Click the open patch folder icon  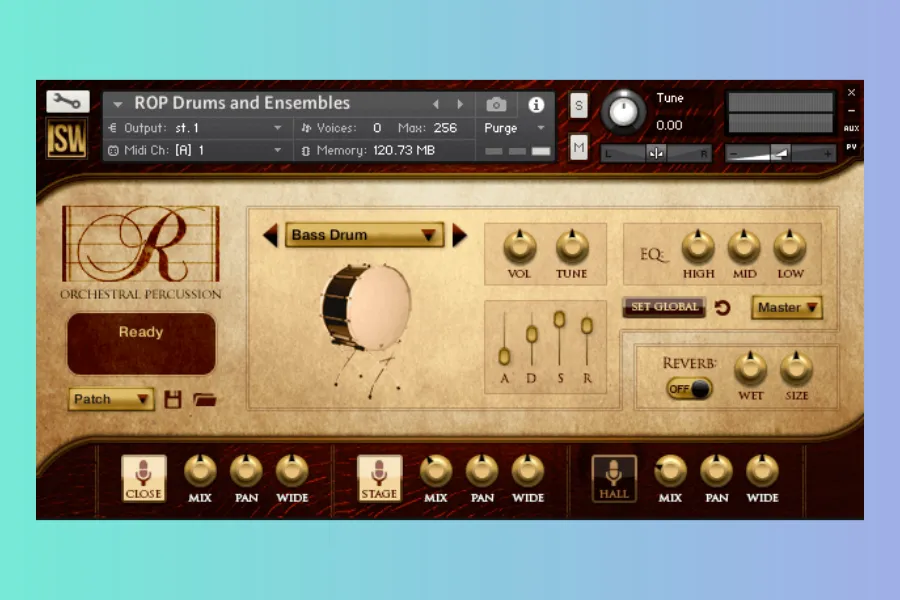click(205, 399)
